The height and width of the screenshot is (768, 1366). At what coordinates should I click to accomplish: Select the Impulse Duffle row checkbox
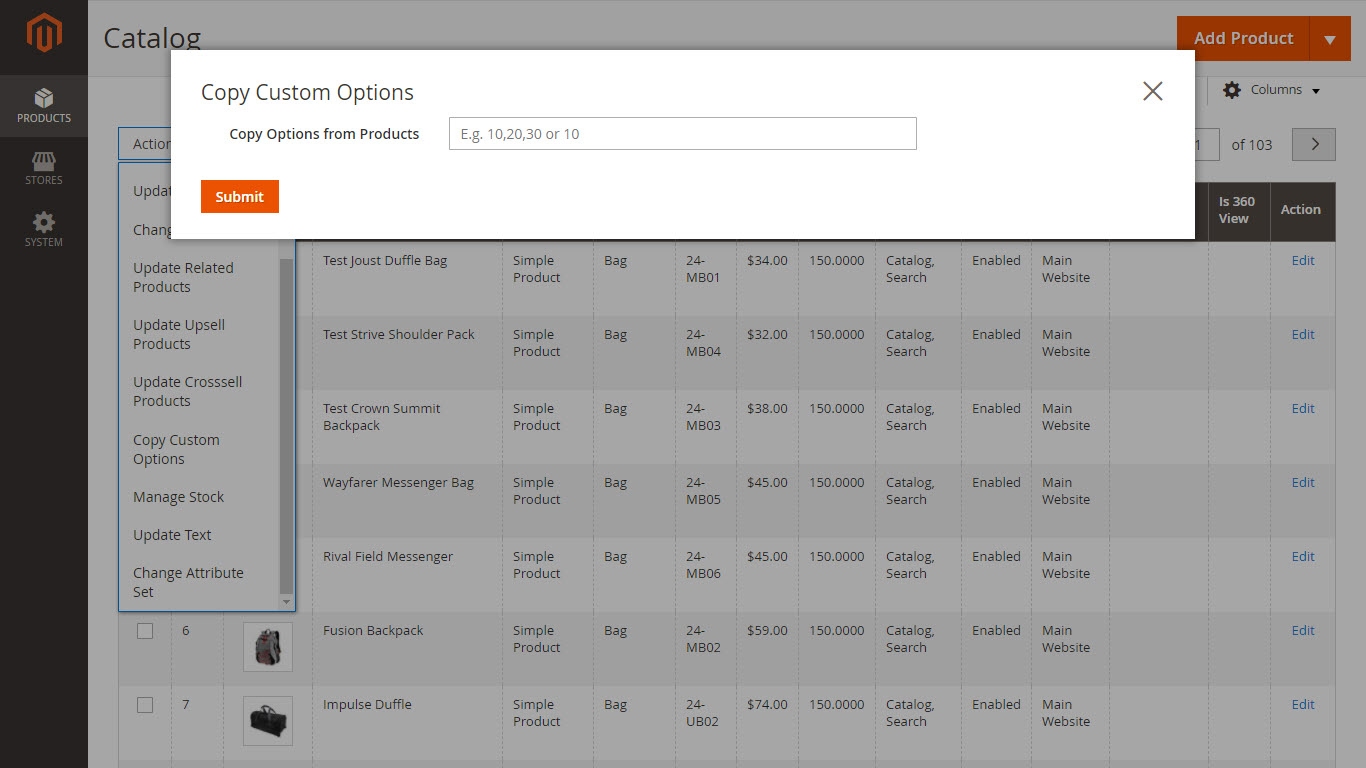(x=145, y=705)
